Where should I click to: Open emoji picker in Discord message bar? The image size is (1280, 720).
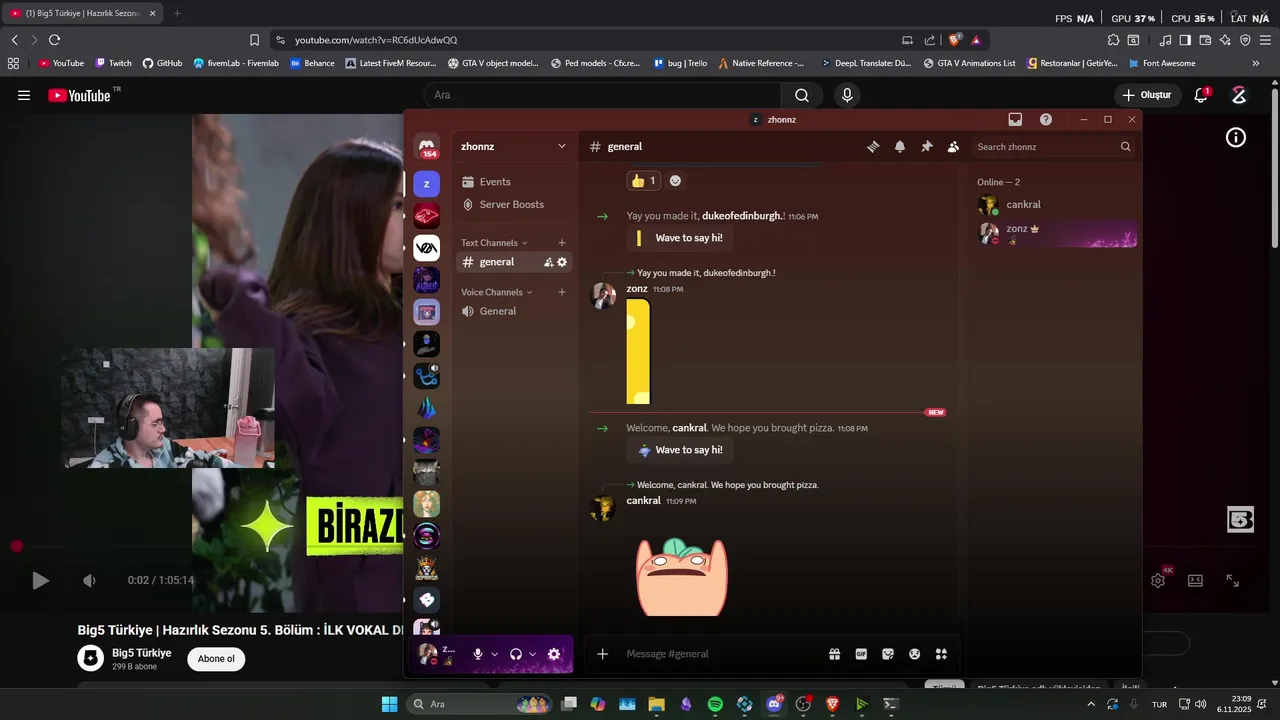coord(914,654)
